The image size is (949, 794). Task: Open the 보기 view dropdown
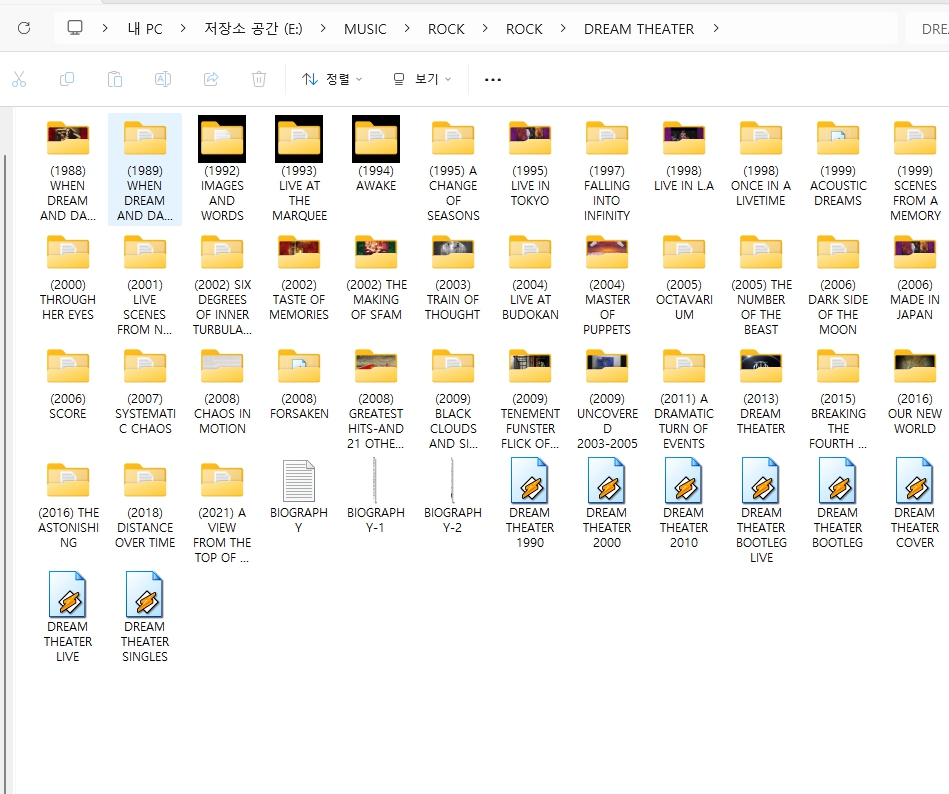[x=421, y=79]
